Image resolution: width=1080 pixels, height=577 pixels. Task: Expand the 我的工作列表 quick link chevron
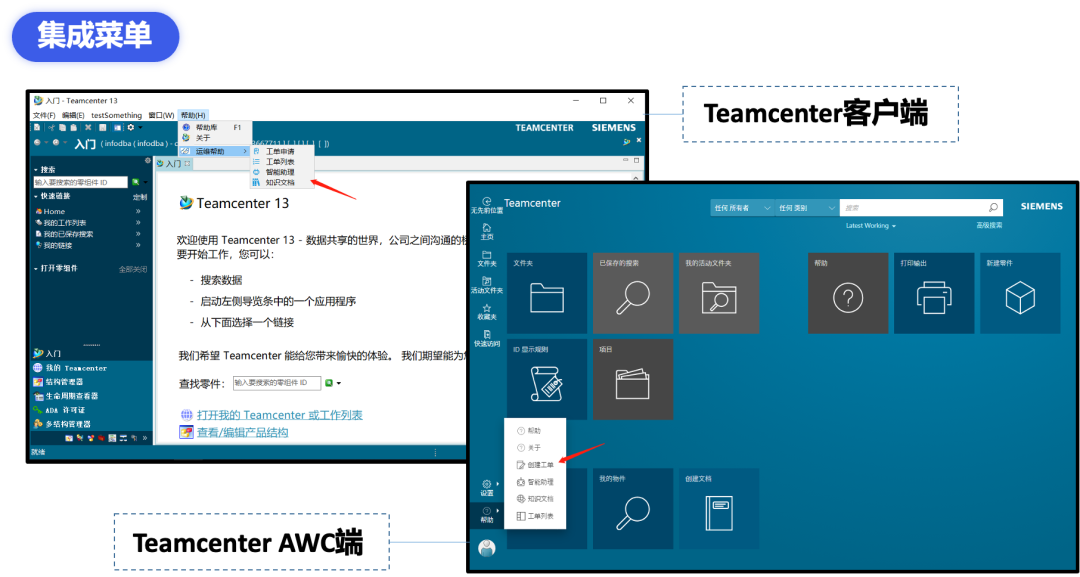tap(137, 222)
